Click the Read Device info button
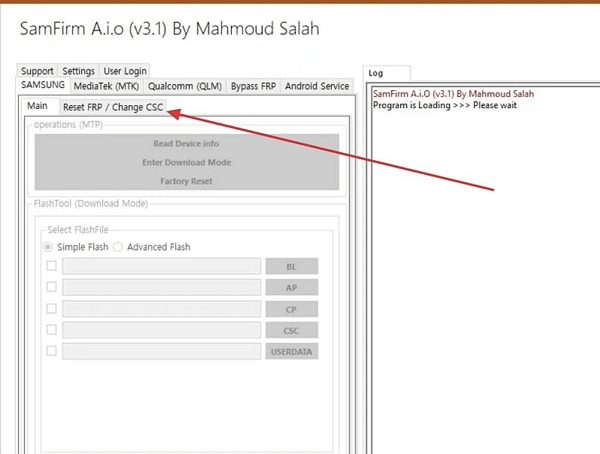The height and width of the screenshot is (454, 600). 185,143
